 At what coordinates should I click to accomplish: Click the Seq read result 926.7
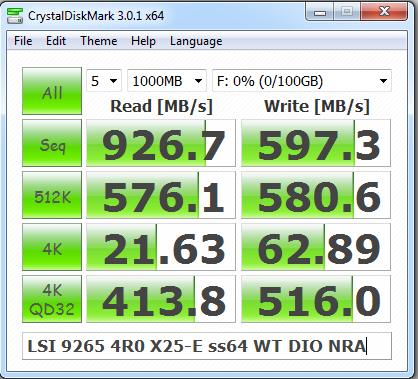pos(161,143)
